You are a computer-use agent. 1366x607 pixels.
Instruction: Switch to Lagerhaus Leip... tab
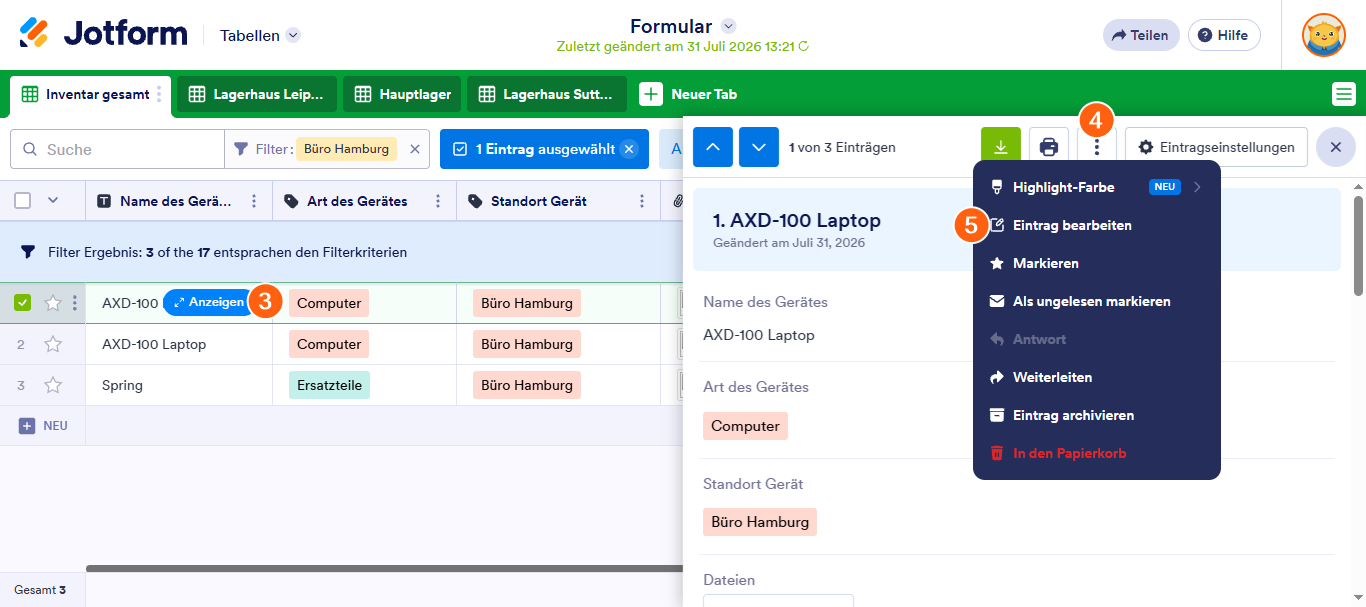click(x=257, y=94)
